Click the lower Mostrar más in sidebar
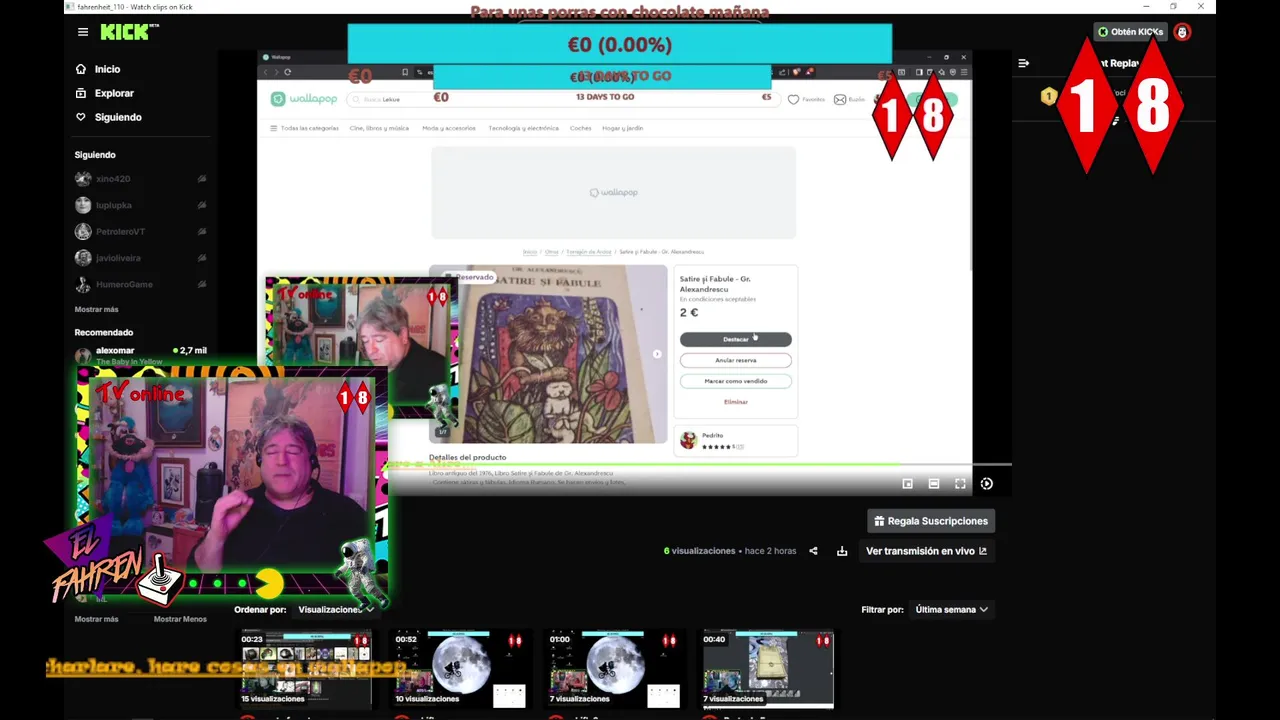 (97, 619)
